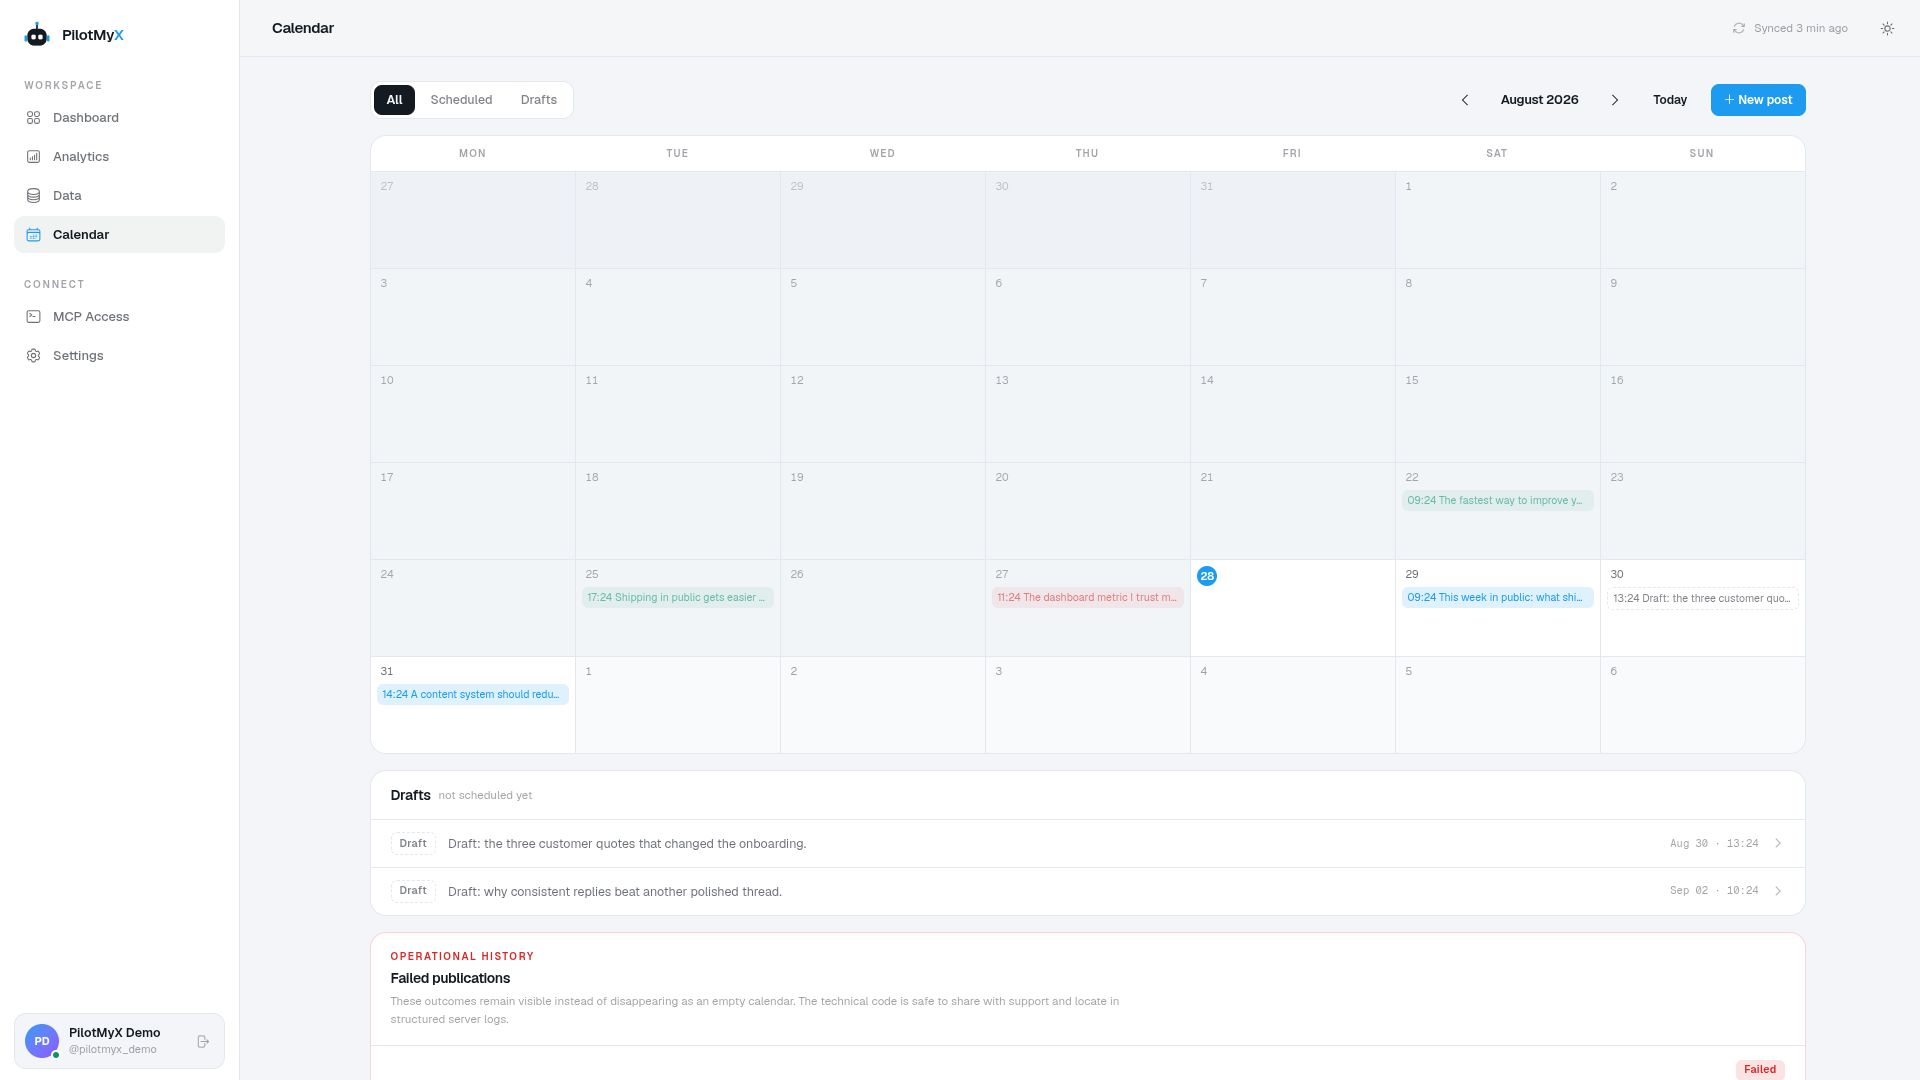Viewport: 1920px width, 1080px height.
Task: Click the PilotMyX robot logo icon
Action: click(37, 35)
